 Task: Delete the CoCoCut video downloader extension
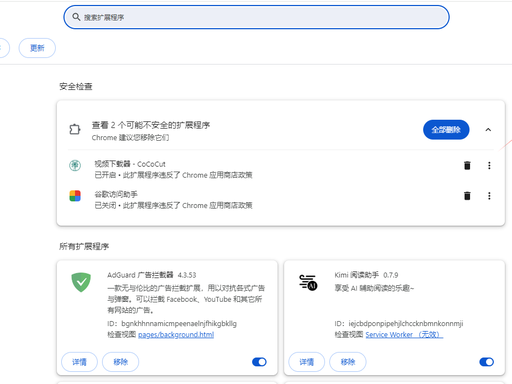click(x=467, y=165)
